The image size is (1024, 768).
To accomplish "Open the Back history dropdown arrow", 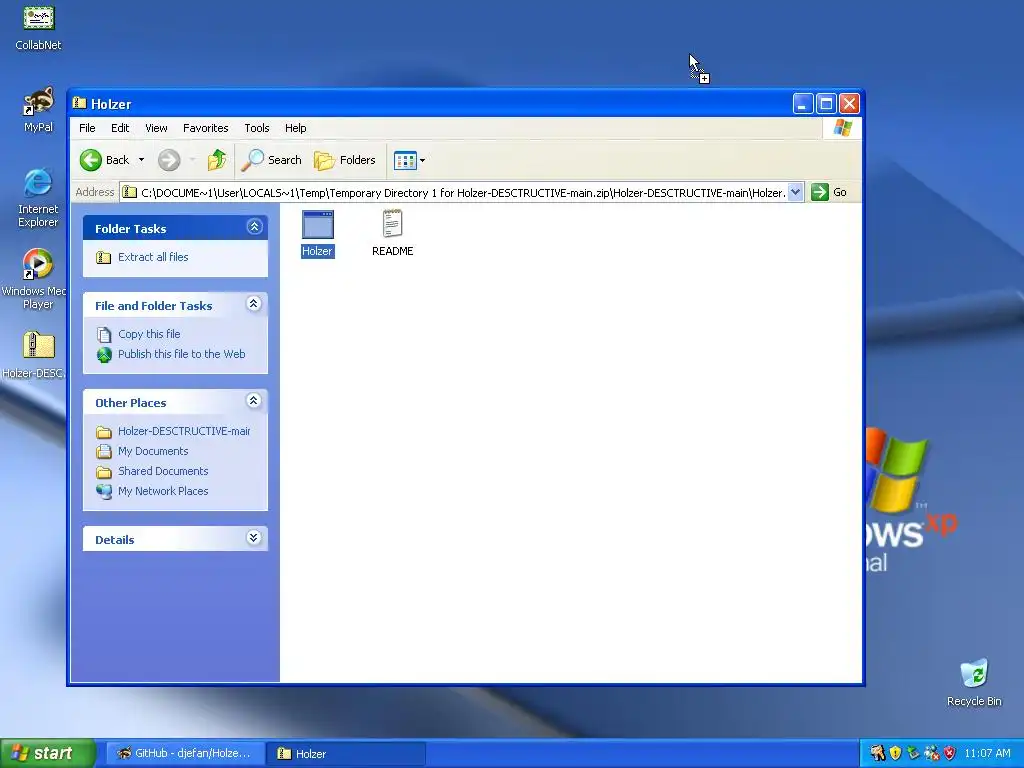I will 141,160.
